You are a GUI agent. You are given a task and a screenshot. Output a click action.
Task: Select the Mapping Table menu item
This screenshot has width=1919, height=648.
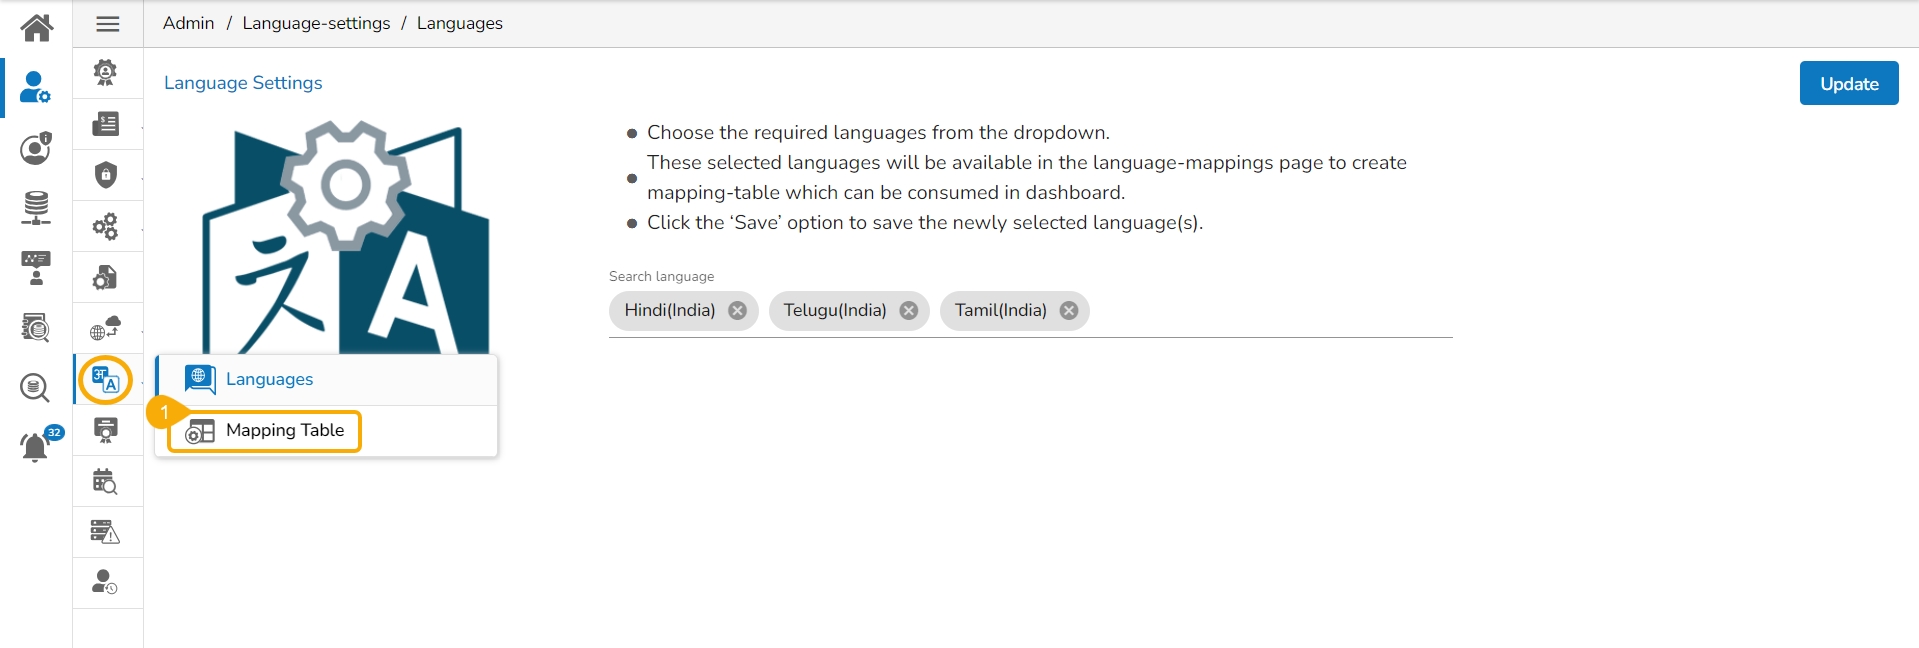pos(284,431)
